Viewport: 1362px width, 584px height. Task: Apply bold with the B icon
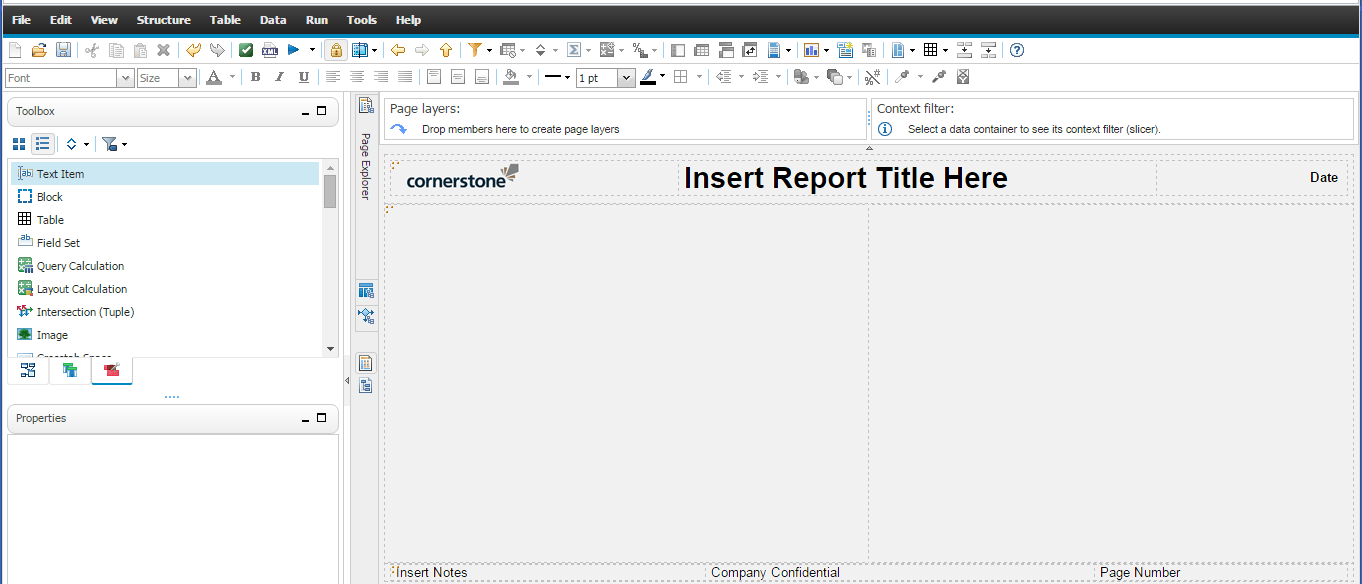(255, 77)
